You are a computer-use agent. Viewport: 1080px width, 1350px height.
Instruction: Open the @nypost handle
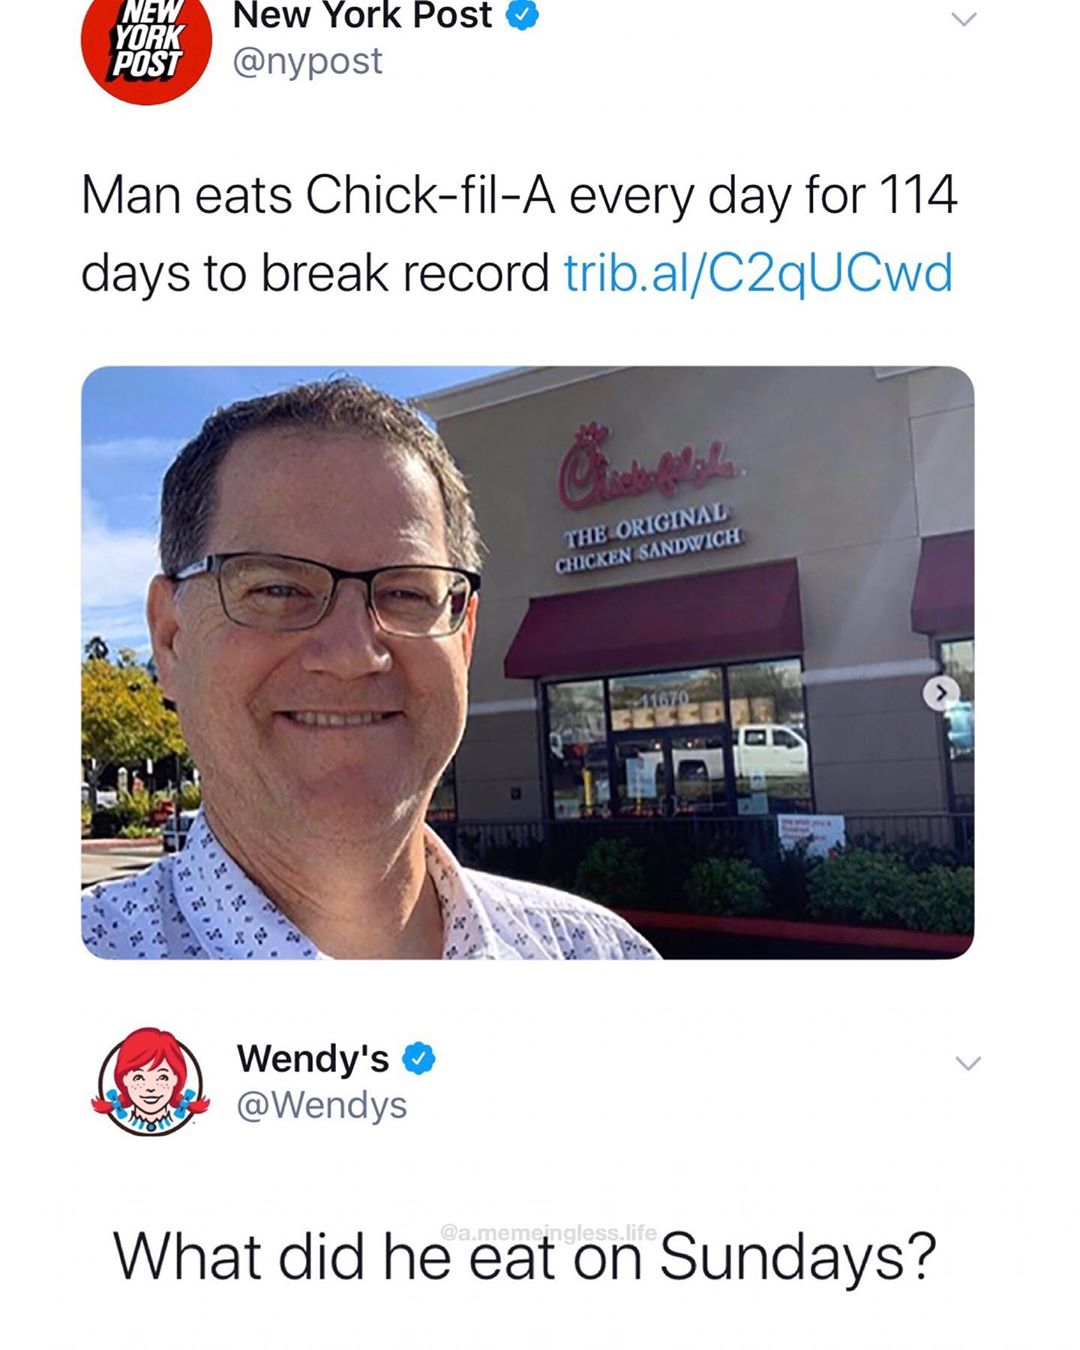(x=308, y=61)
